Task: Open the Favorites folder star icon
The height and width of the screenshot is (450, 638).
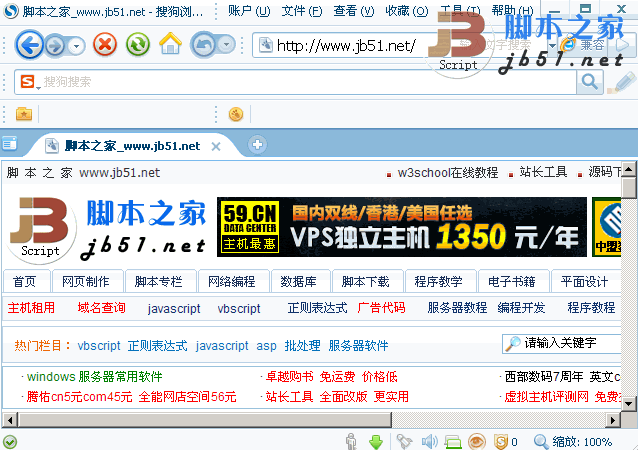Action: click(24, 114)
